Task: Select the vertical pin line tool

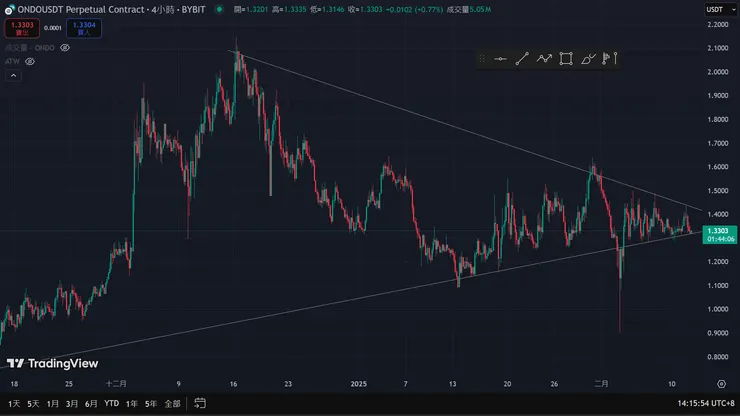Action: point(615,59)
